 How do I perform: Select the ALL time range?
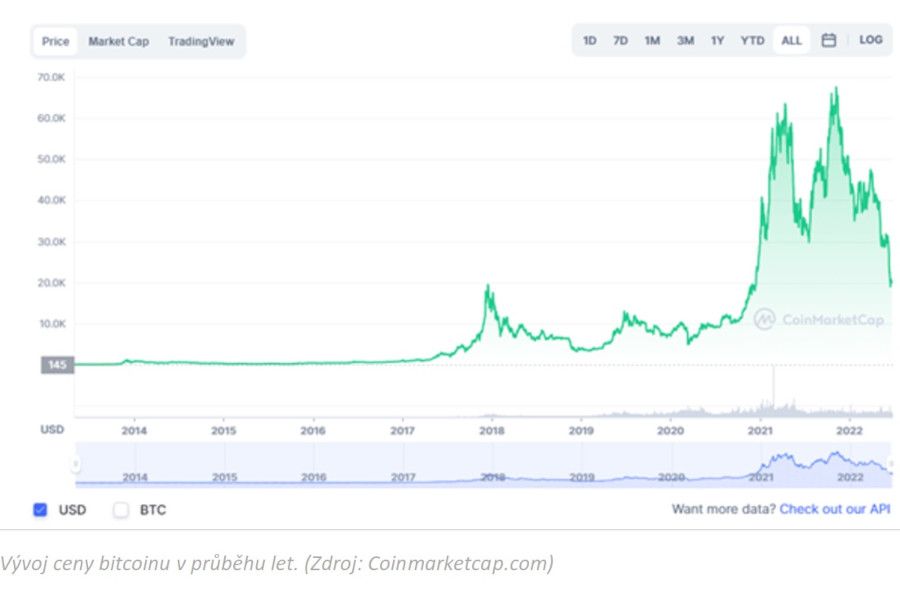point(791,40)
